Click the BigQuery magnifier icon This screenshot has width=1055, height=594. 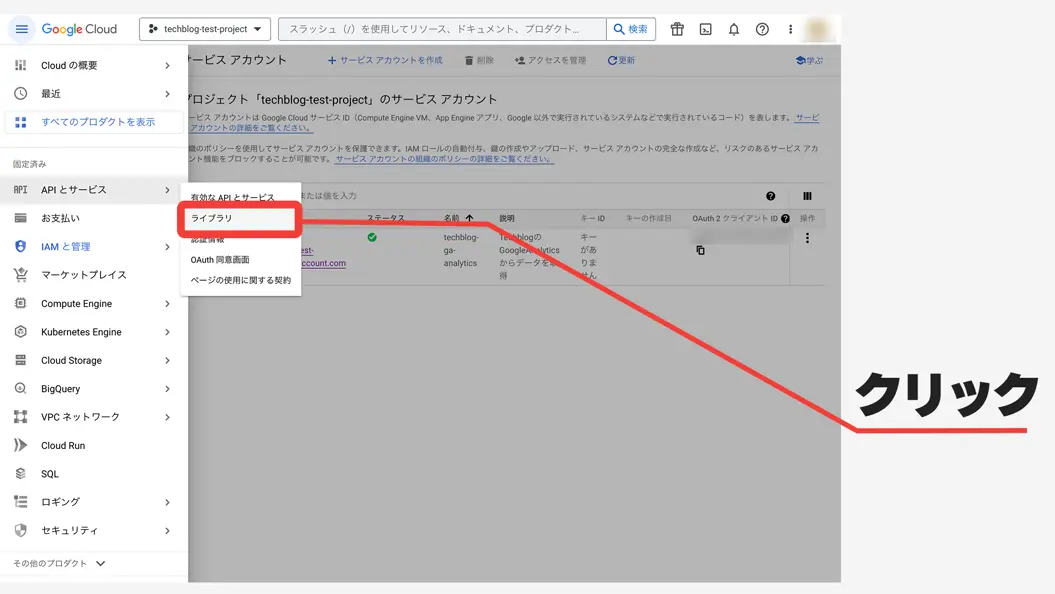coord(21,388)
